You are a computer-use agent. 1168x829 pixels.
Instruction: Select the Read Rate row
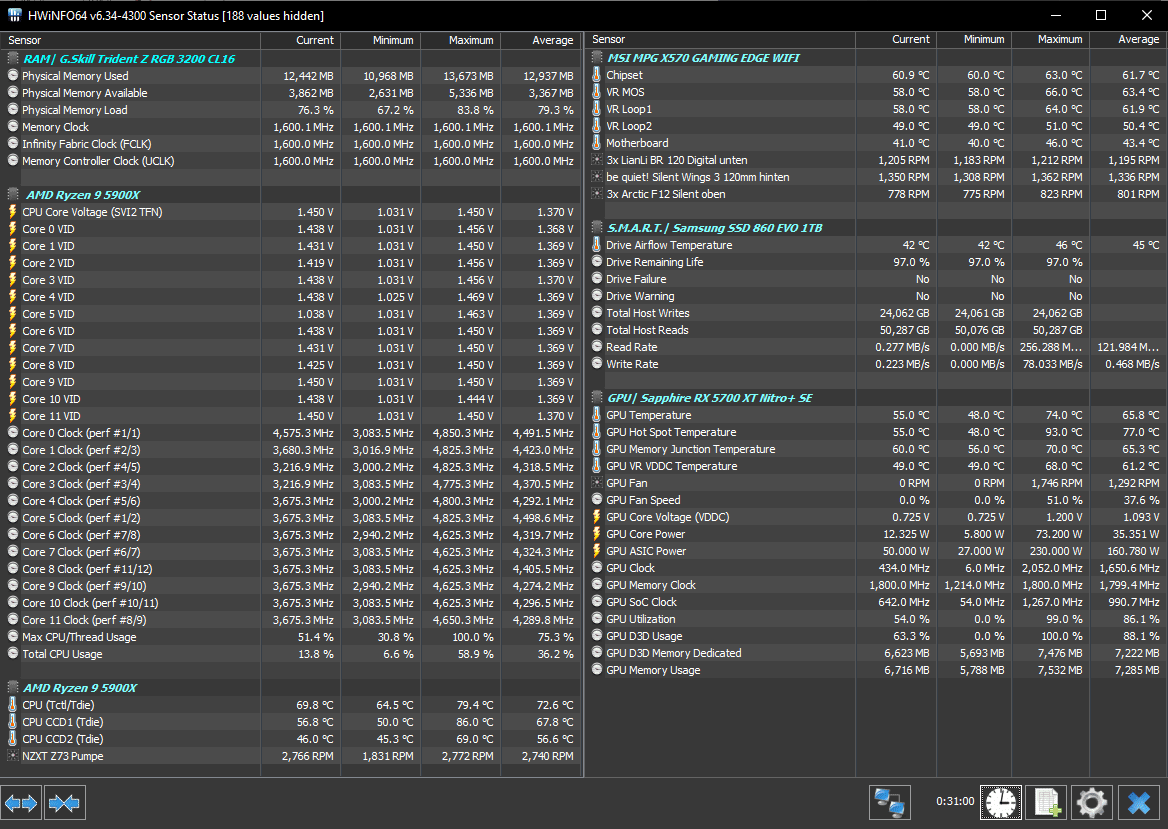tap(876, 347)
